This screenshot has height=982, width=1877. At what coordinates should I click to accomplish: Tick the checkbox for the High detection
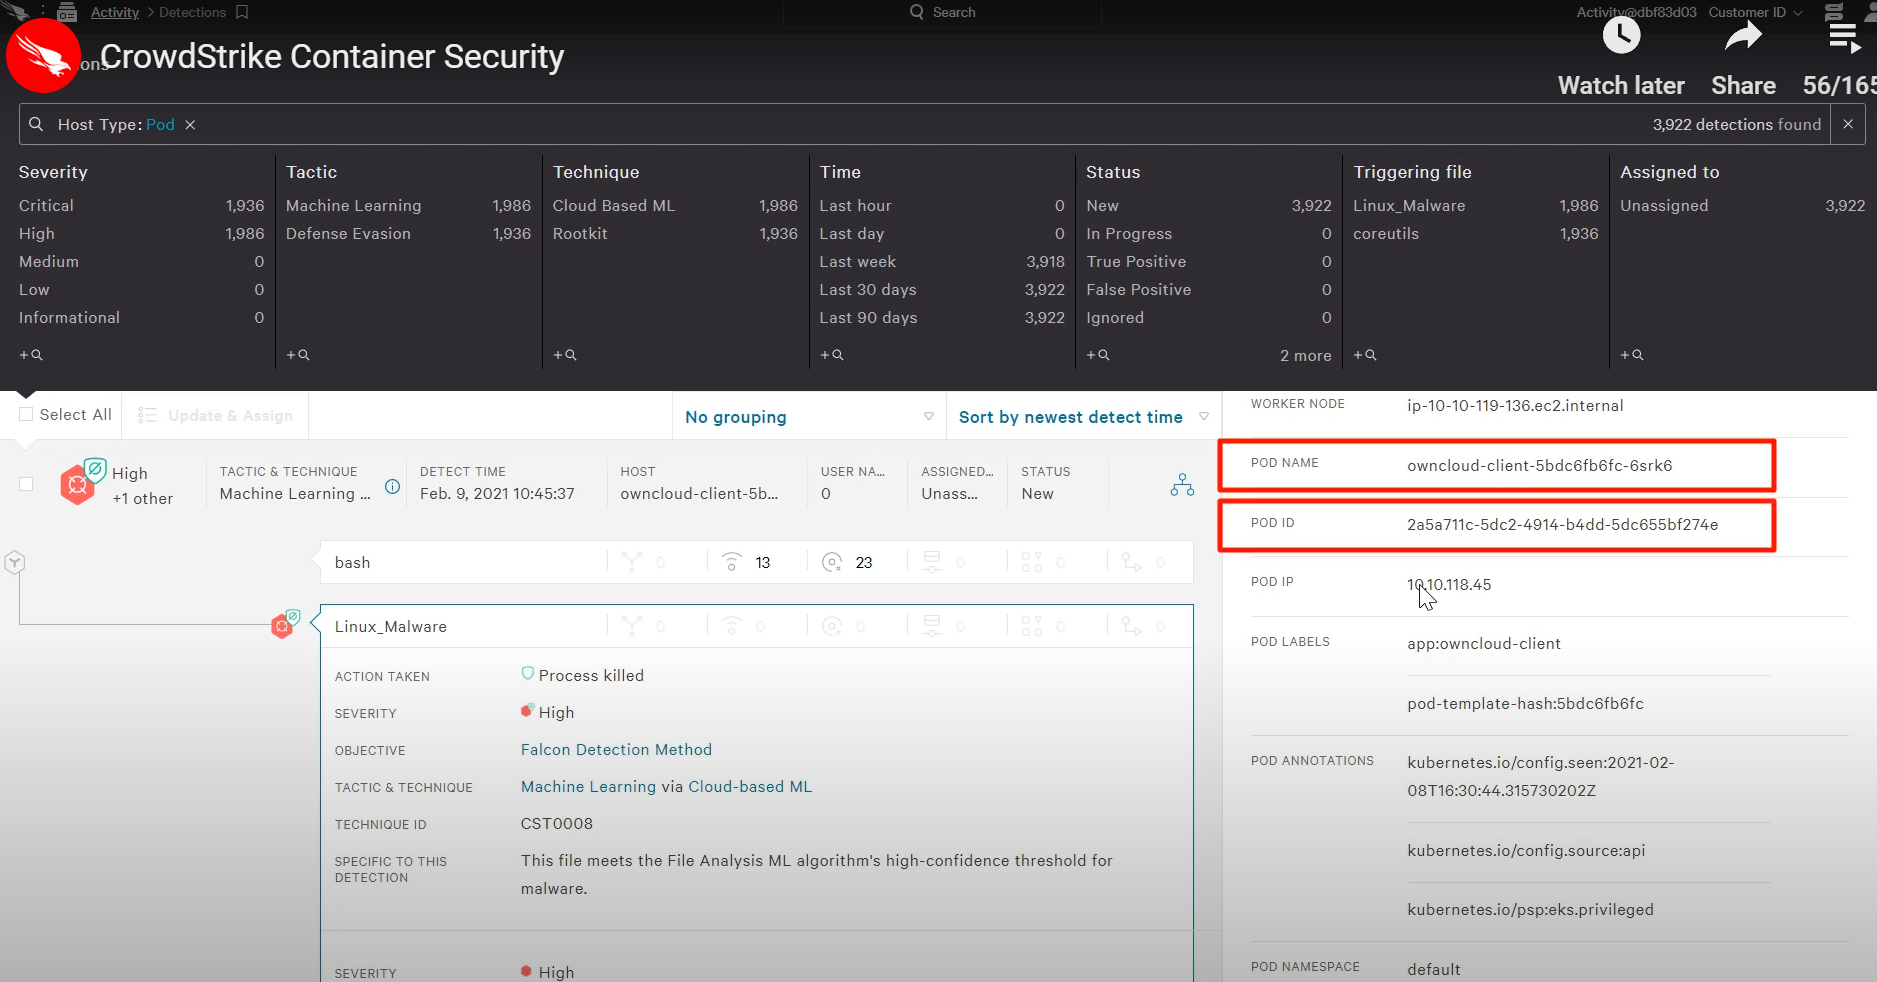point(27,484)
